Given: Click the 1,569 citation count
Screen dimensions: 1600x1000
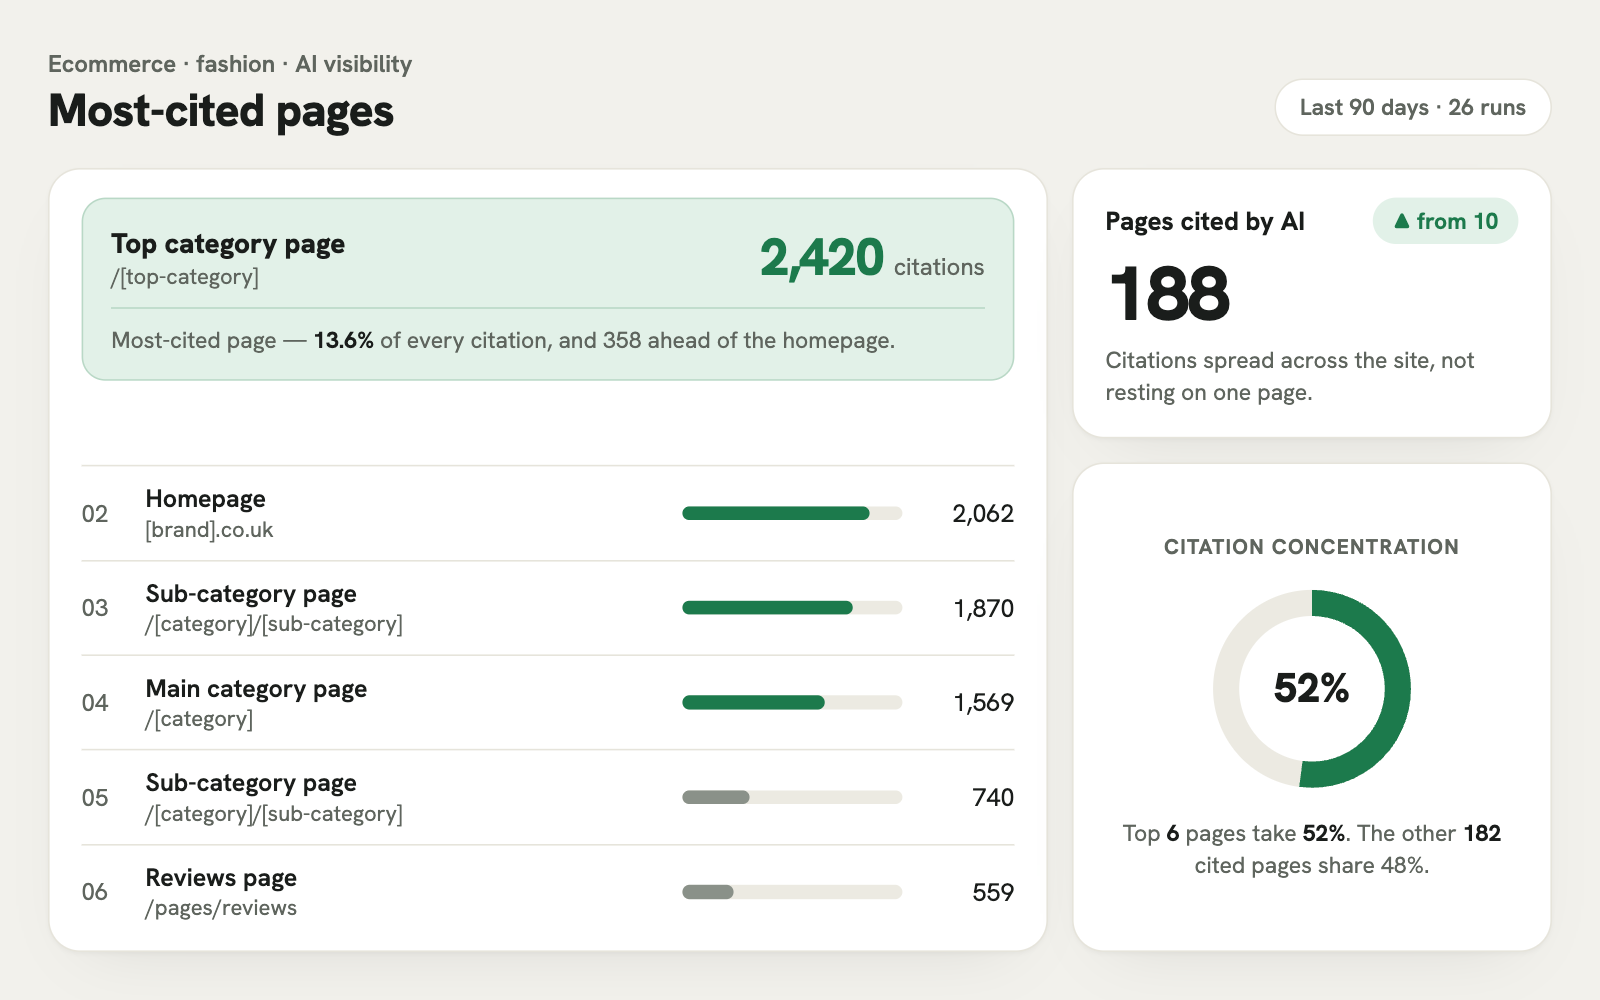Looking at the screenshot, I should (984, 702).
